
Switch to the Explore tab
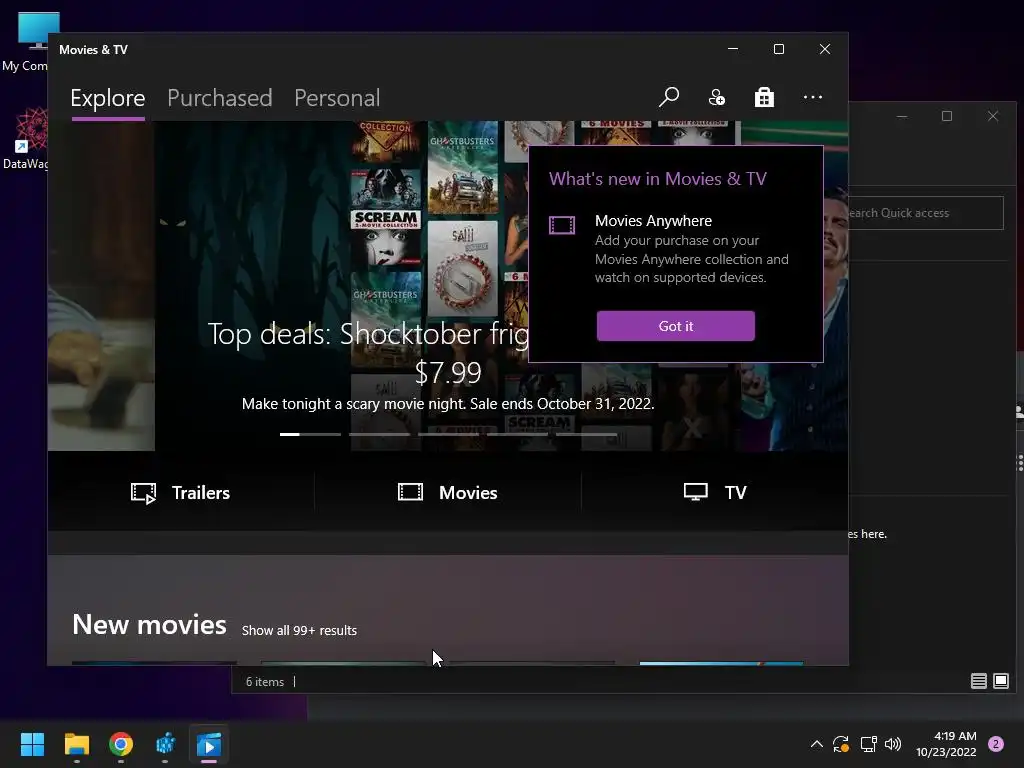coord(108,98)
